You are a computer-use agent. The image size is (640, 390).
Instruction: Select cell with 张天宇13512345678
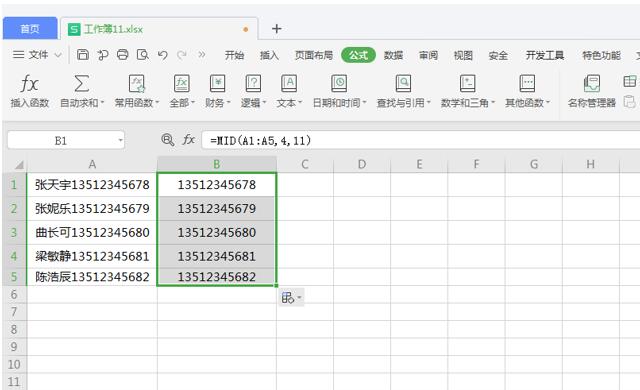[92, 185]
